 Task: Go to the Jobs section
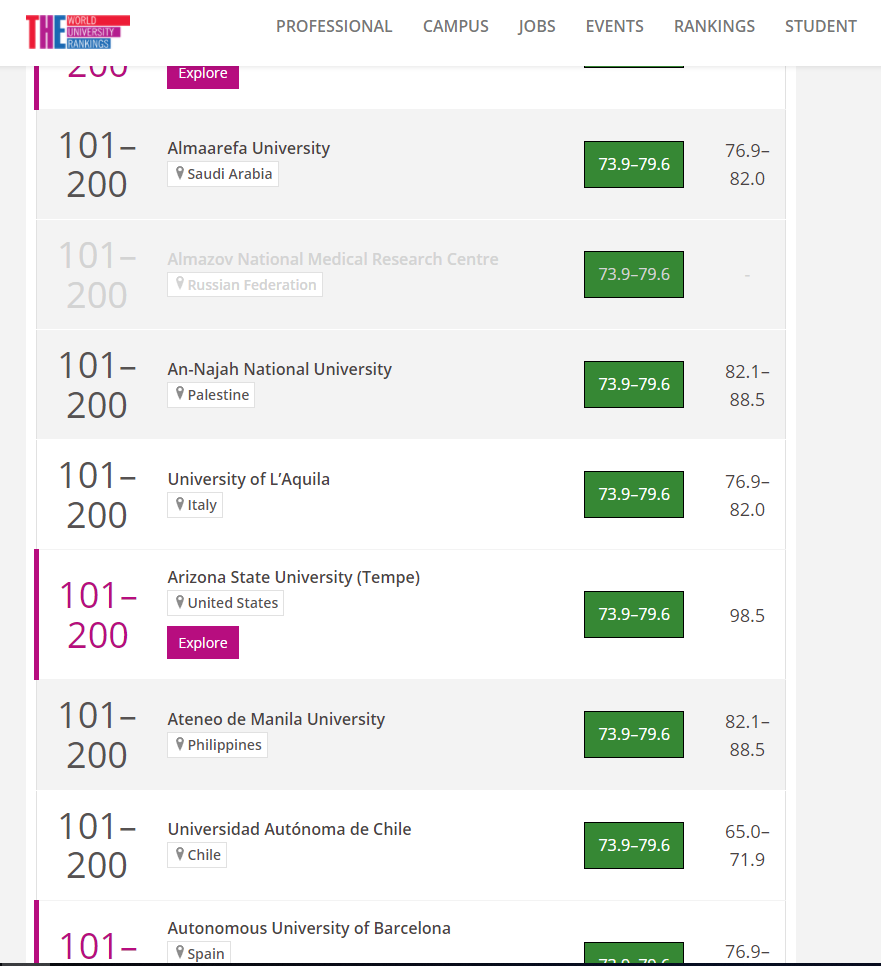tap(537, 27)
